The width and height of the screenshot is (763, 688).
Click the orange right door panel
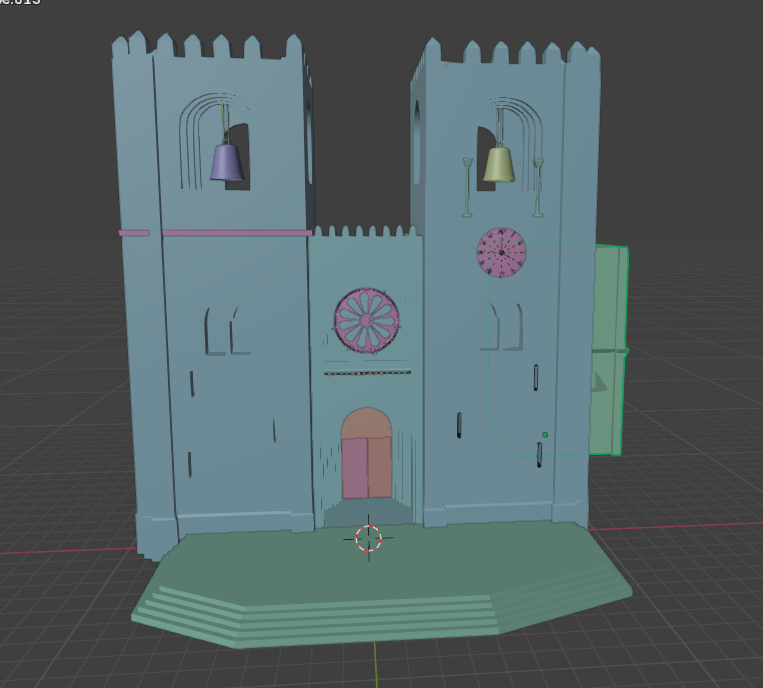point(380,466)
